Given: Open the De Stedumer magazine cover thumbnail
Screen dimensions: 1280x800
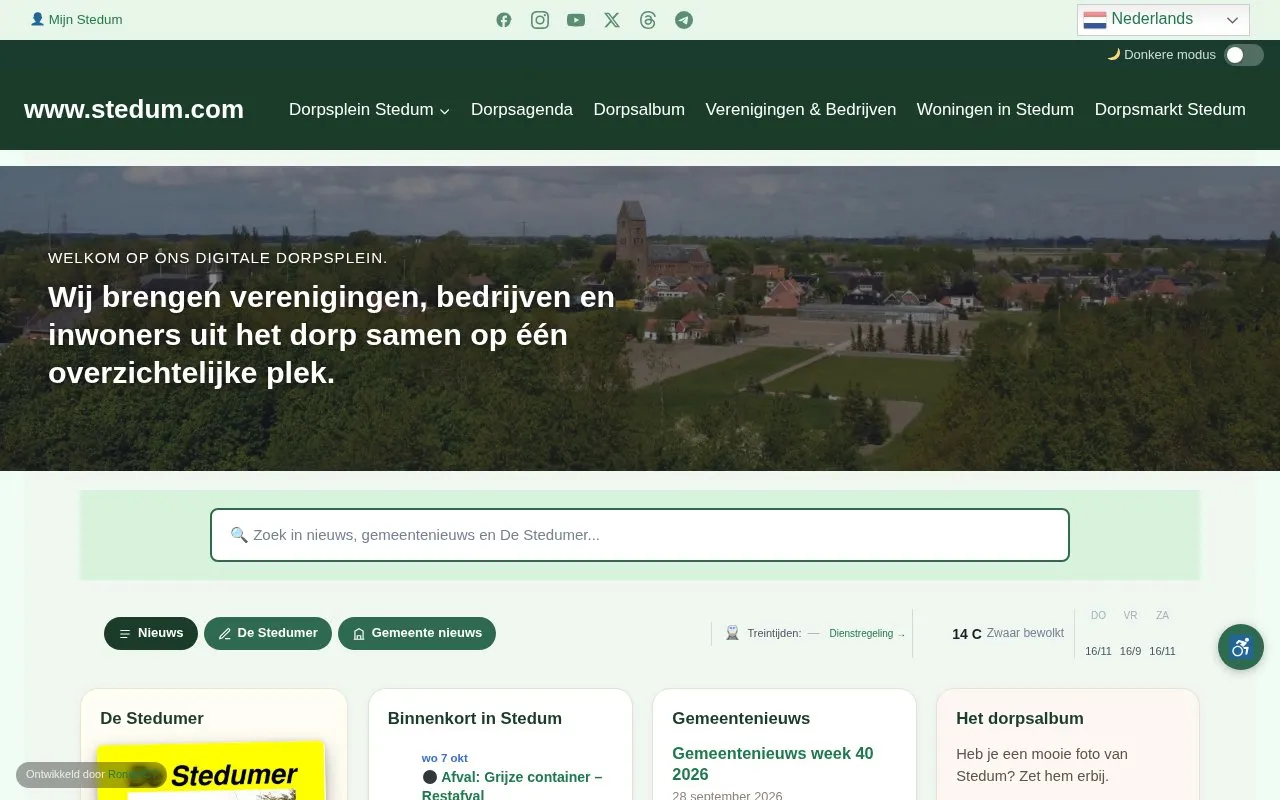Looking at the screenshot, I should 211,770.
